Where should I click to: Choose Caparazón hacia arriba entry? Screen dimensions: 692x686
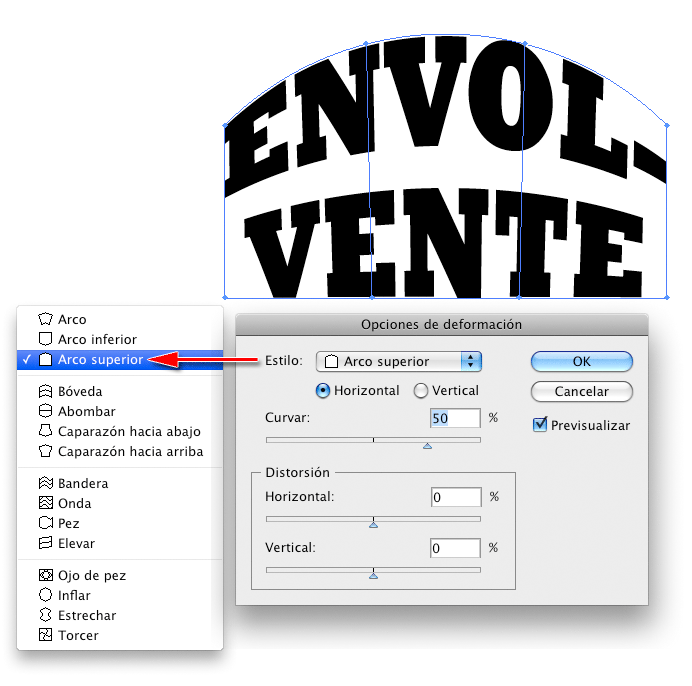pos(120,451)
